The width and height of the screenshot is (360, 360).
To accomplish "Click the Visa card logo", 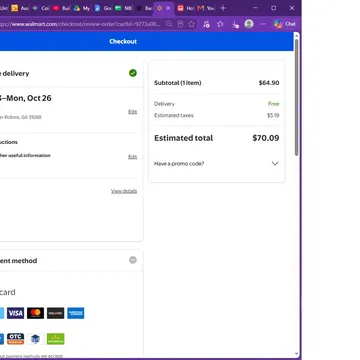I will pyautogui.click(x=16, y=313).
